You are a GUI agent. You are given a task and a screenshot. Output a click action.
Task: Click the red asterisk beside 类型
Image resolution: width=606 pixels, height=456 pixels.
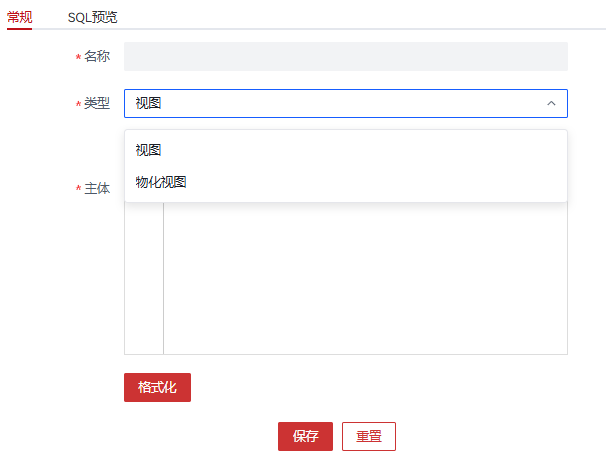(x=78, y=105)
